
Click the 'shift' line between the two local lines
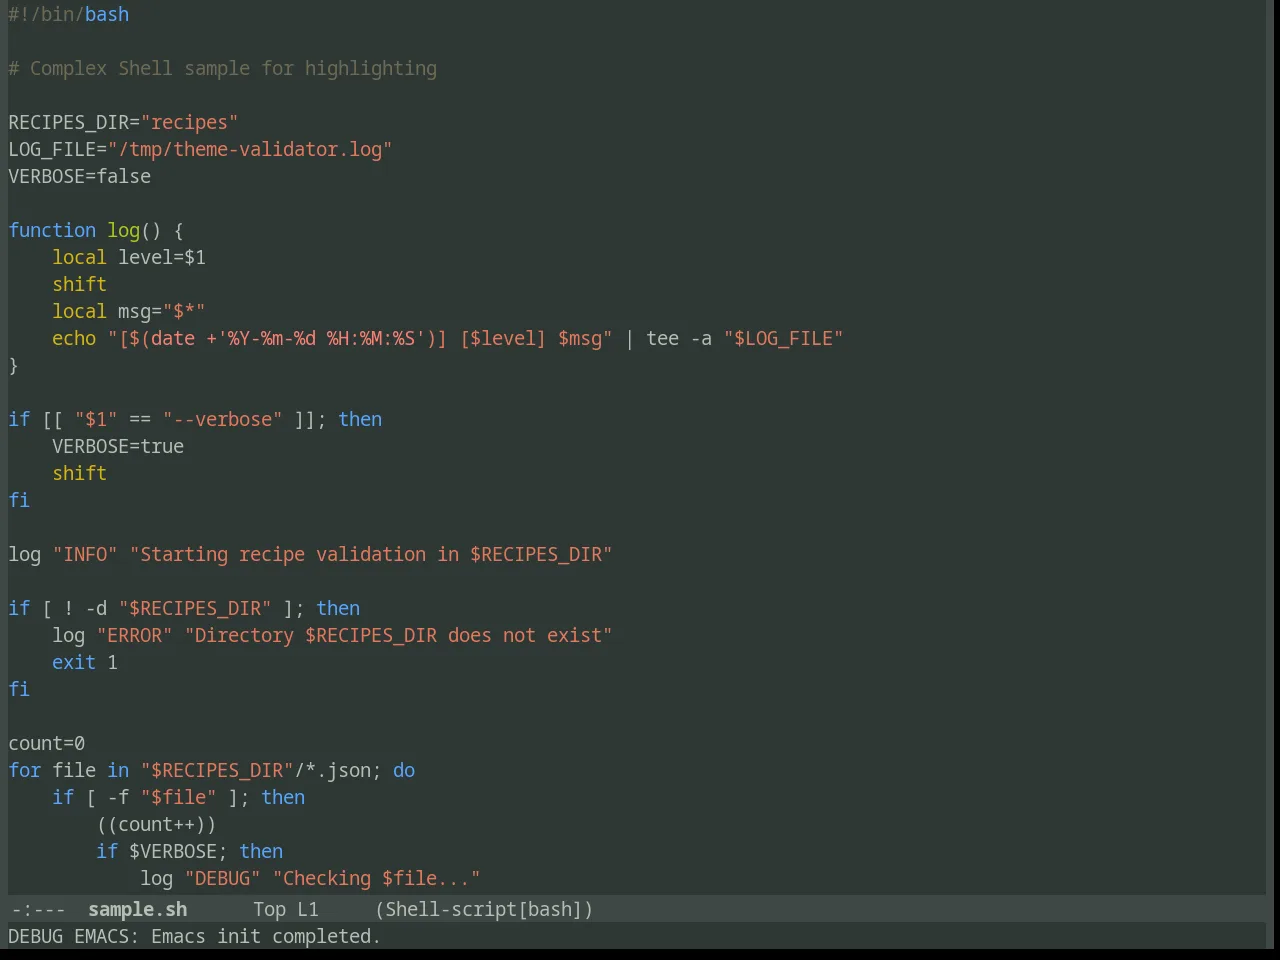tap(79, 284)
